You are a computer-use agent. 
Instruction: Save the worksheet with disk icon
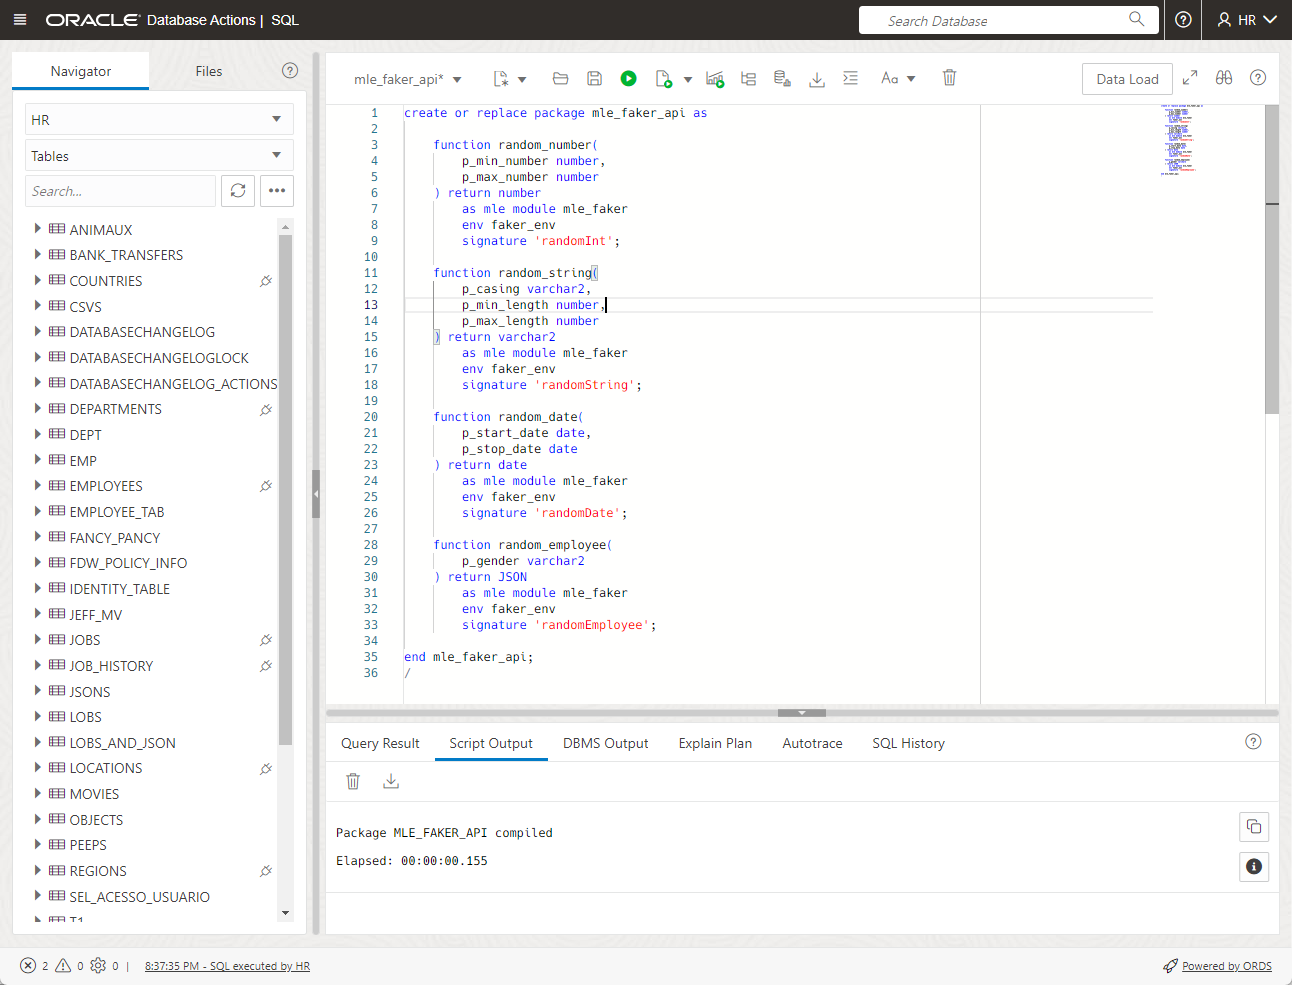point(594,79)
